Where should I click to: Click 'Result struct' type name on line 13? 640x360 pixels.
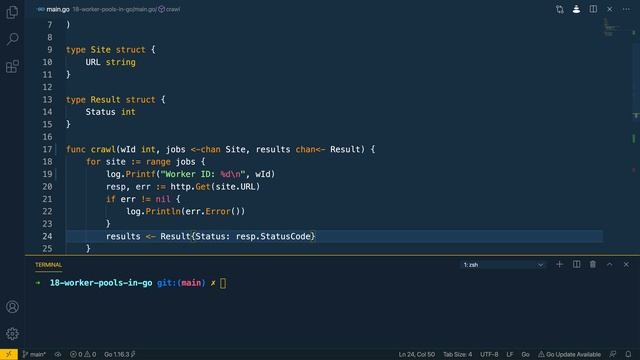coord(123,100)
